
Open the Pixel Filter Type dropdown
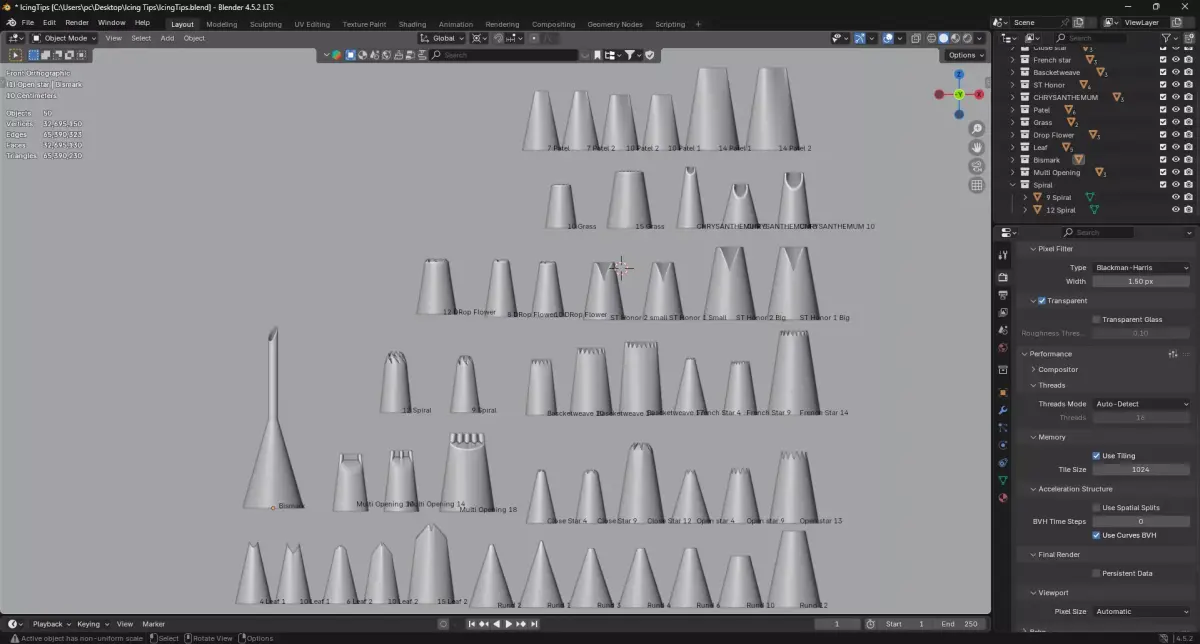(1141, 268)
